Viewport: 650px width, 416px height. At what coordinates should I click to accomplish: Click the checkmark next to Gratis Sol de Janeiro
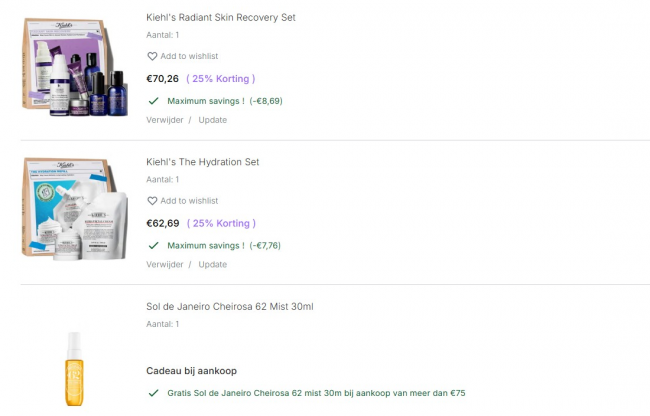coord(153,393)
